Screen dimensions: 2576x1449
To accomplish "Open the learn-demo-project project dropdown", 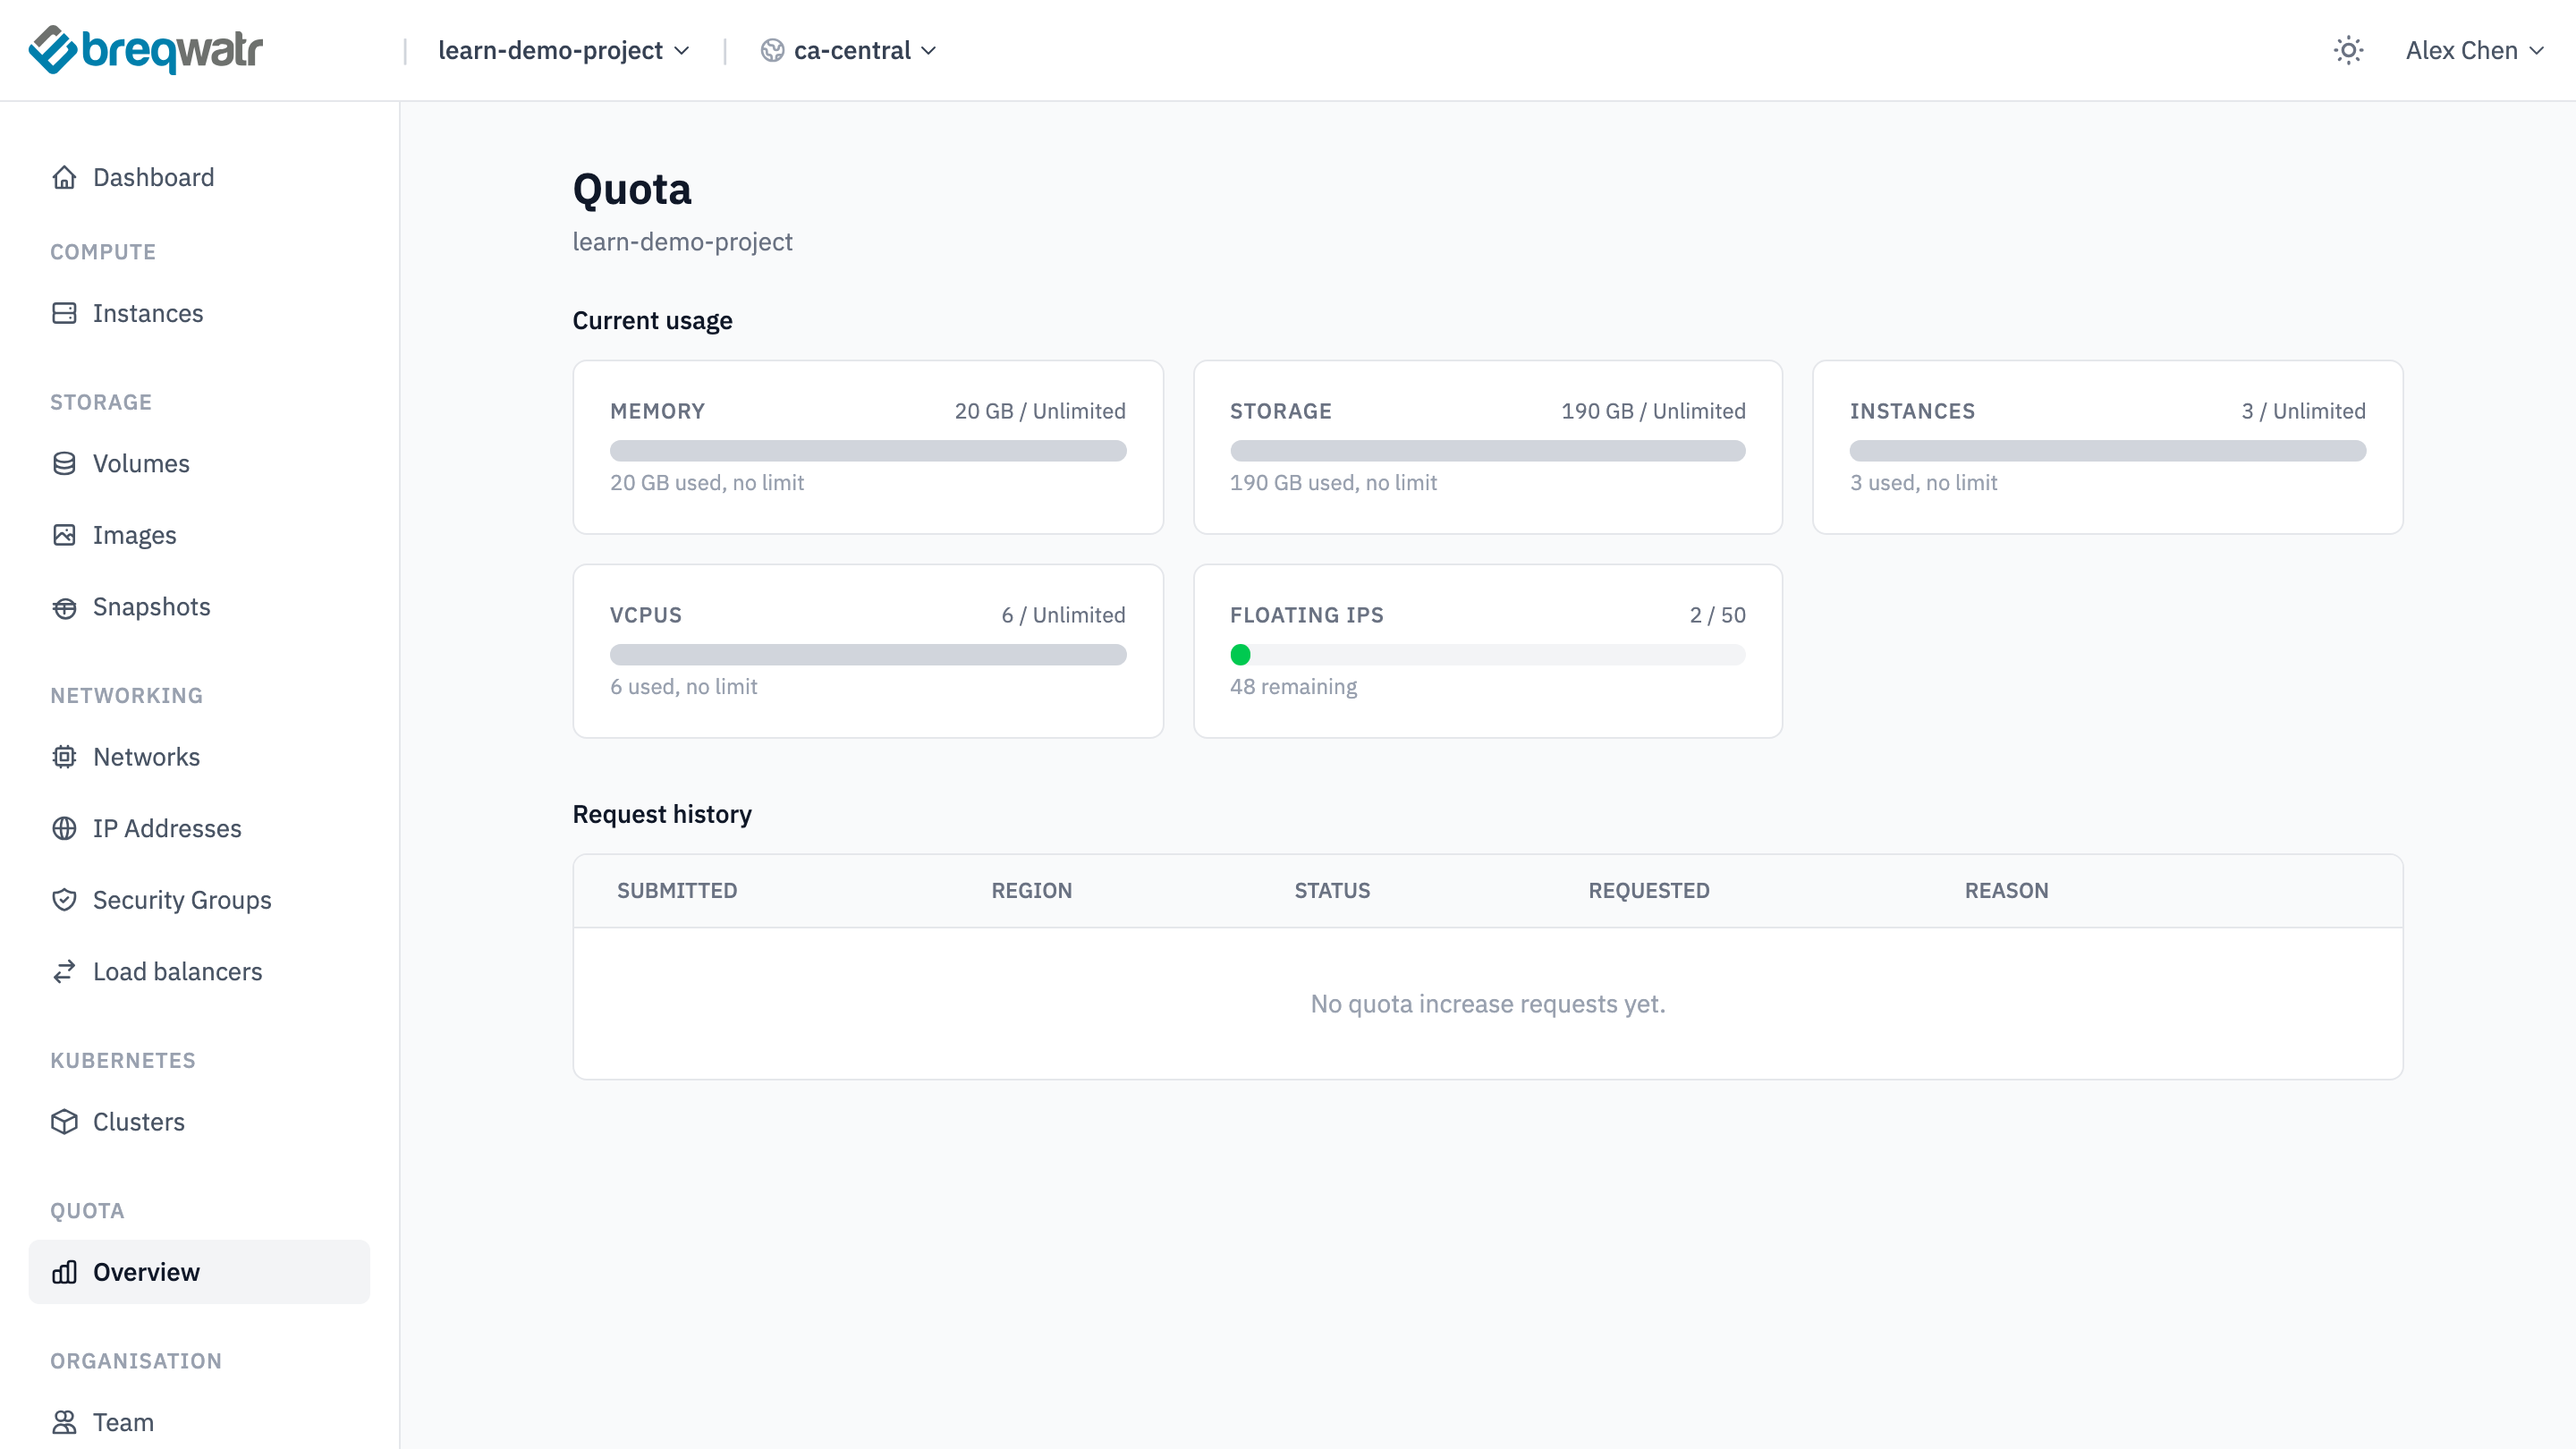I will 564,50.
